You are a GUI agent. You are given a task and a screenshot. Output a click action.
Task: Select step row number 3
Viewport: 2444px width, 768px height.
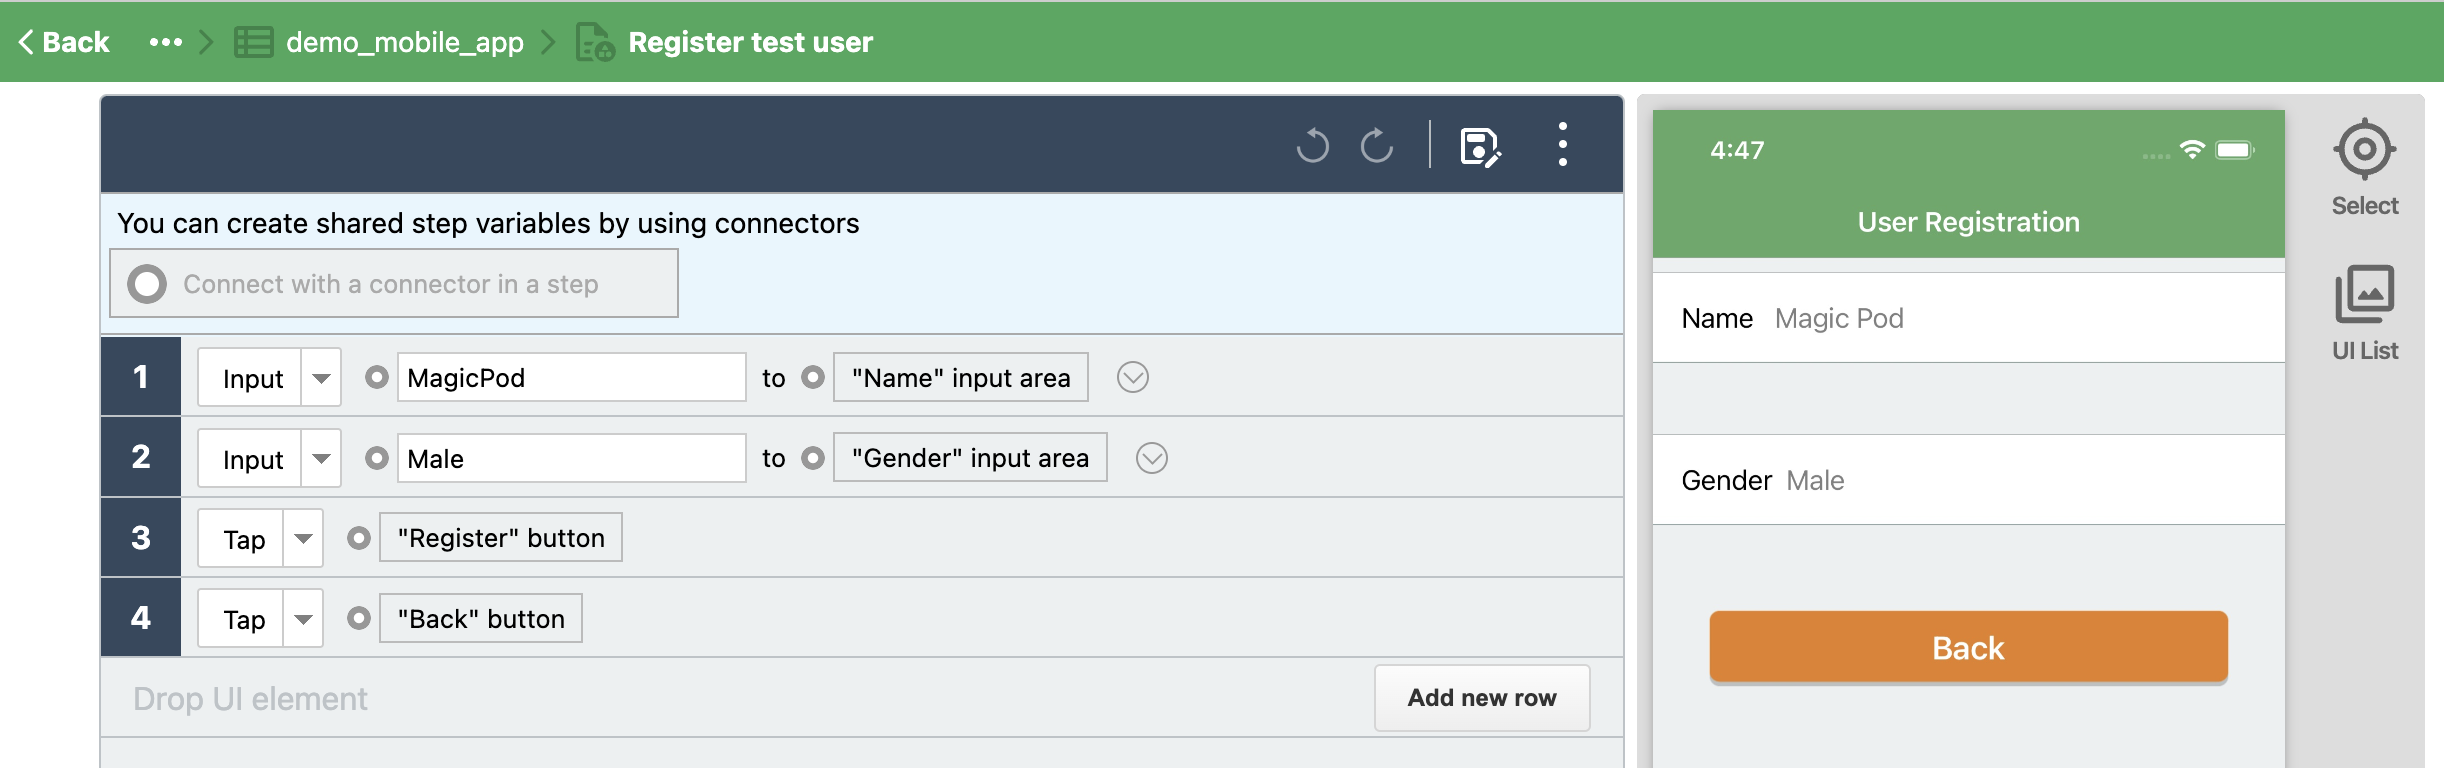(x=141, y=537)
